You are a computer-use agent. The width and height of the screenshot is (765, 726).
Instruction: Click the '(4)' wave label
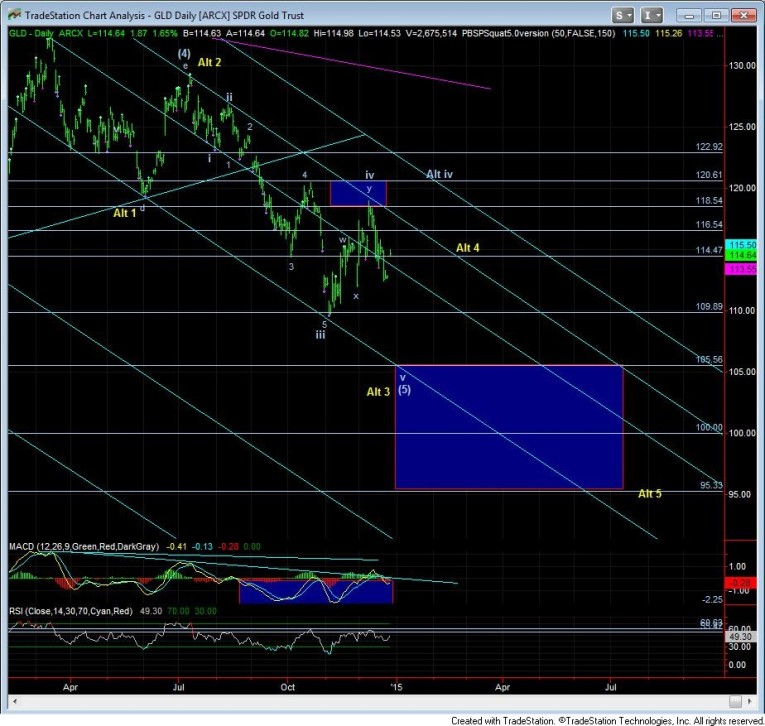tap(184, 53)
